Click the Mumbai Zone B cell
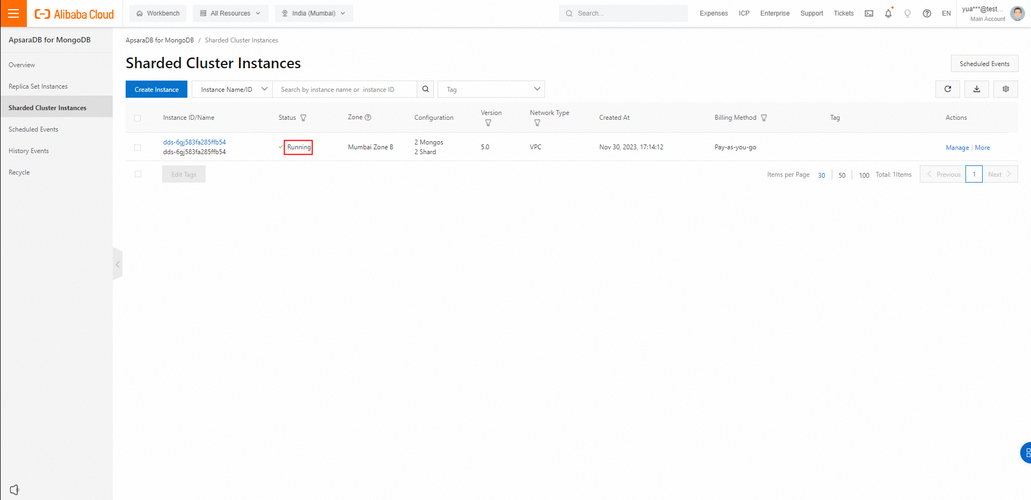The height and width of the screenshot is (500, 1031). (x=370, y=147)
